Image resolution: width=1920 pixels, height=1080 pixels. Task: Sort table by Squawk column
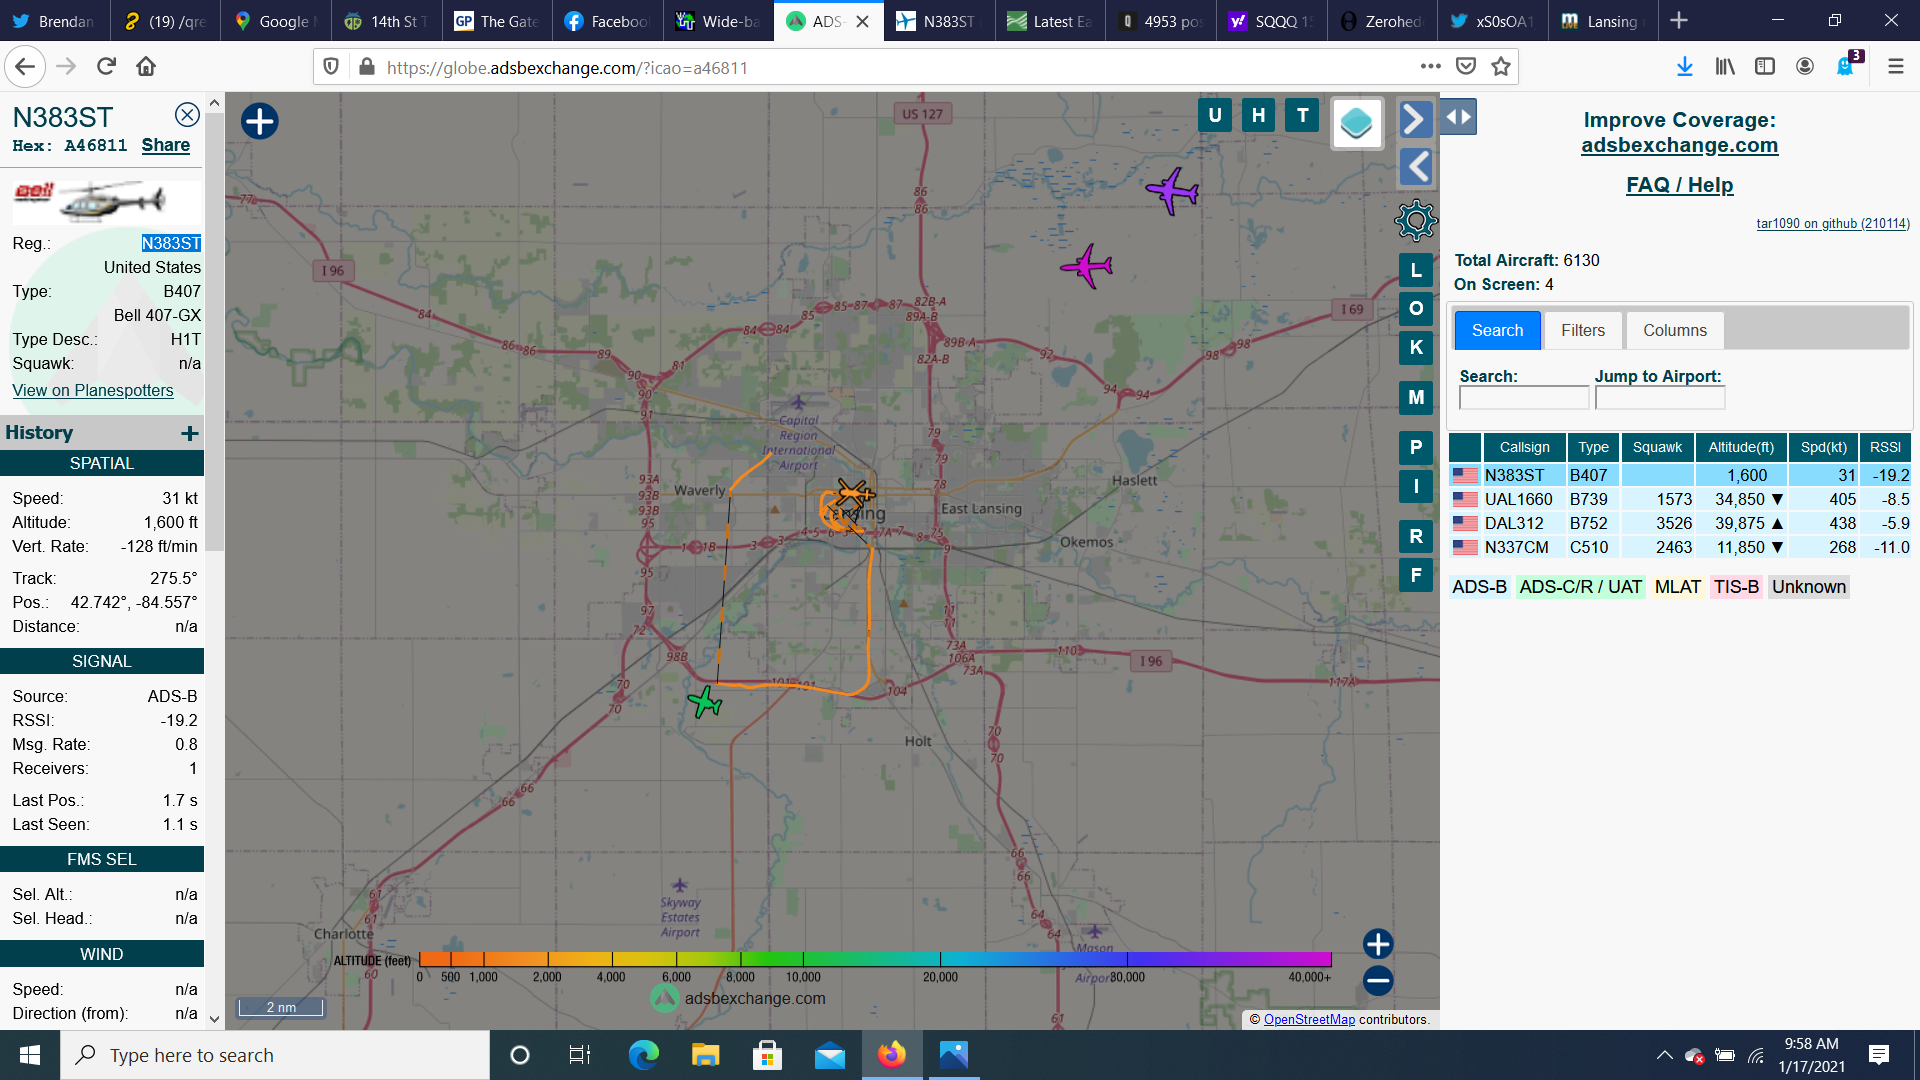pyautogui.click(x=1657, y=447)
